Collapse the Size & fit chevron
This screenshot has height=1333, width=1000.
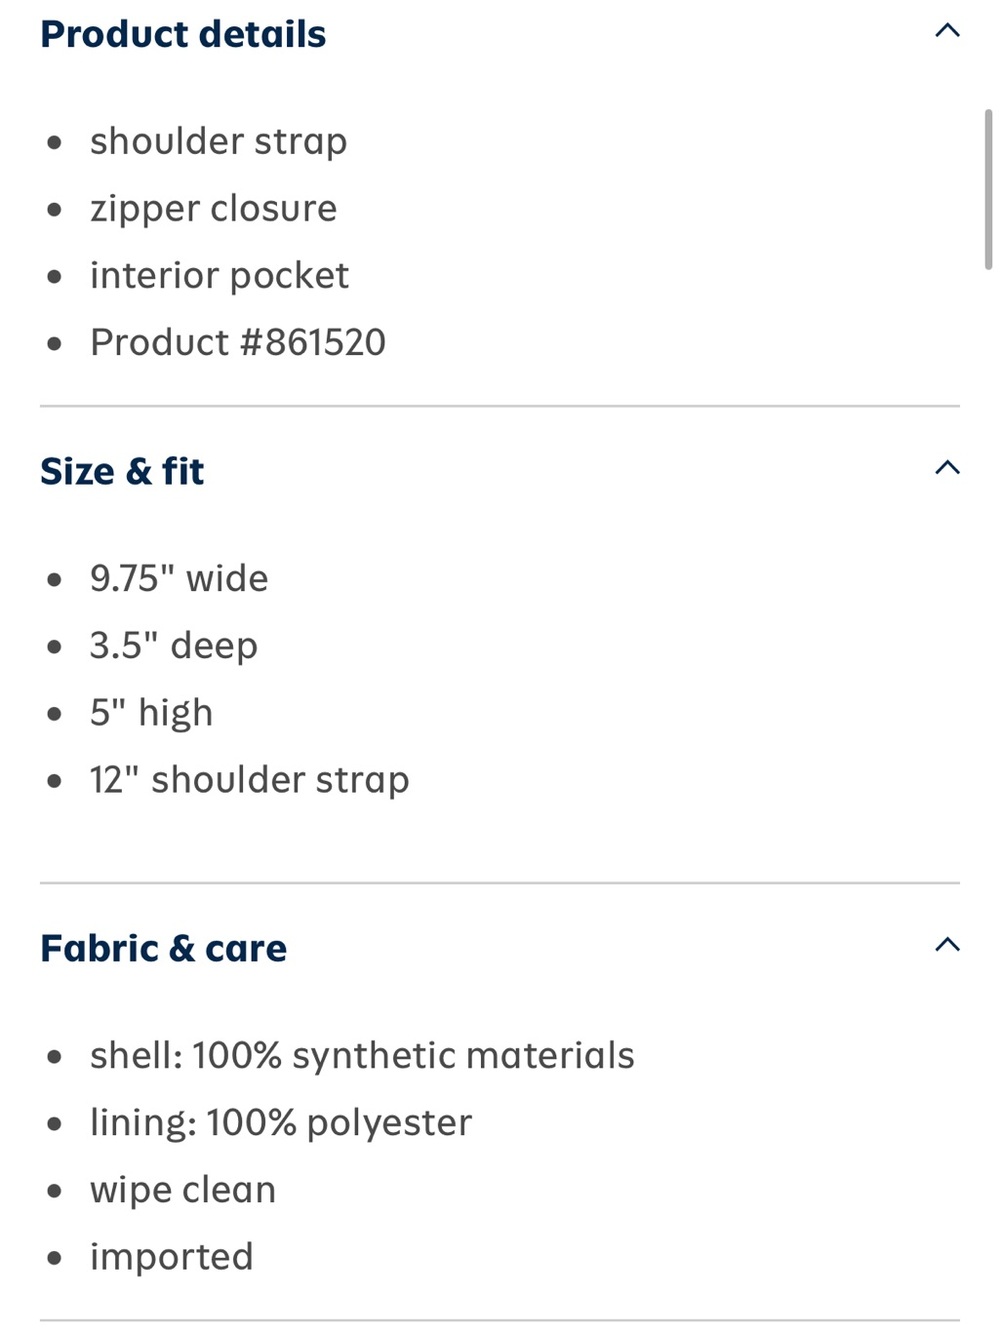[947, 468]
